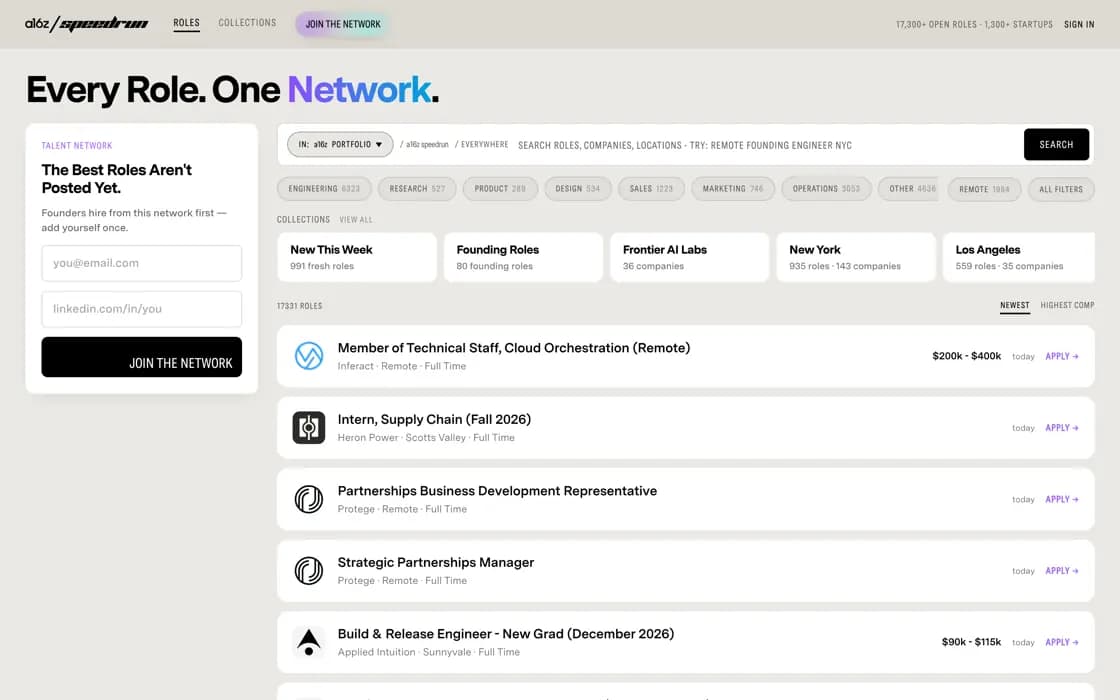Open the IN: a16z PORTFOLIO dropdown
The image size is (1120, 700).
(340, 144)
